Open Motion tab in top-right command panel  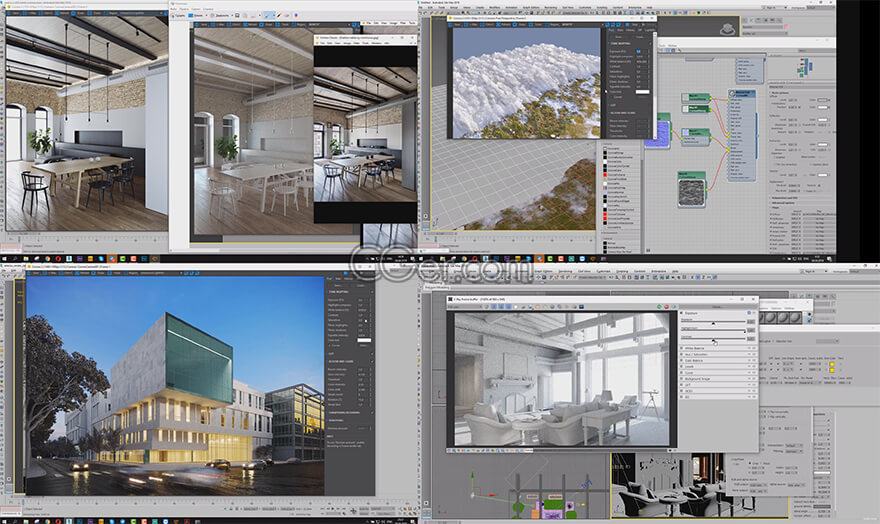tap(767, 19)
